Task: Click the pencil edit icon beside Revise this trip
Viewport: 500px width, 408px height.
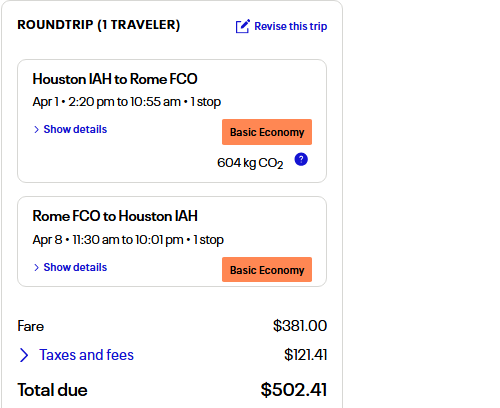Action: (x=243, y=26)
